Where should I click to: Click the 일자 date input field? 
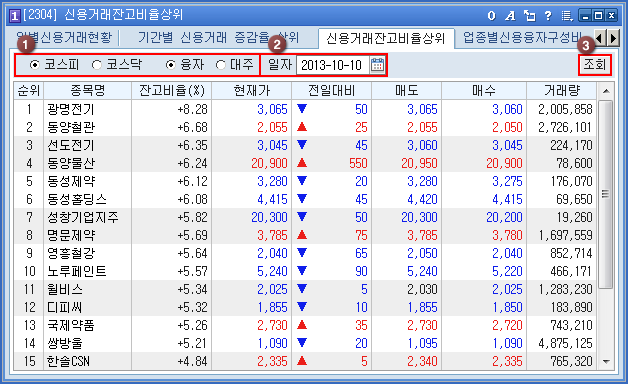[332, 65]
